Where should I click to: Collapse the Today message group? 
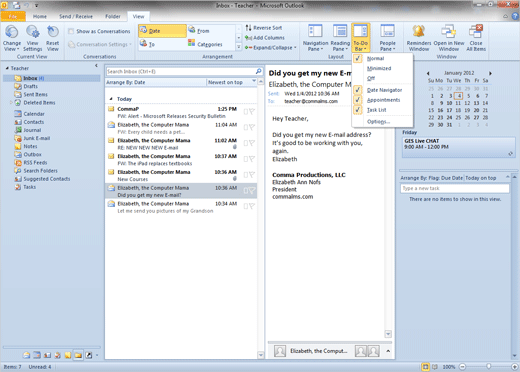pos(111,99)
